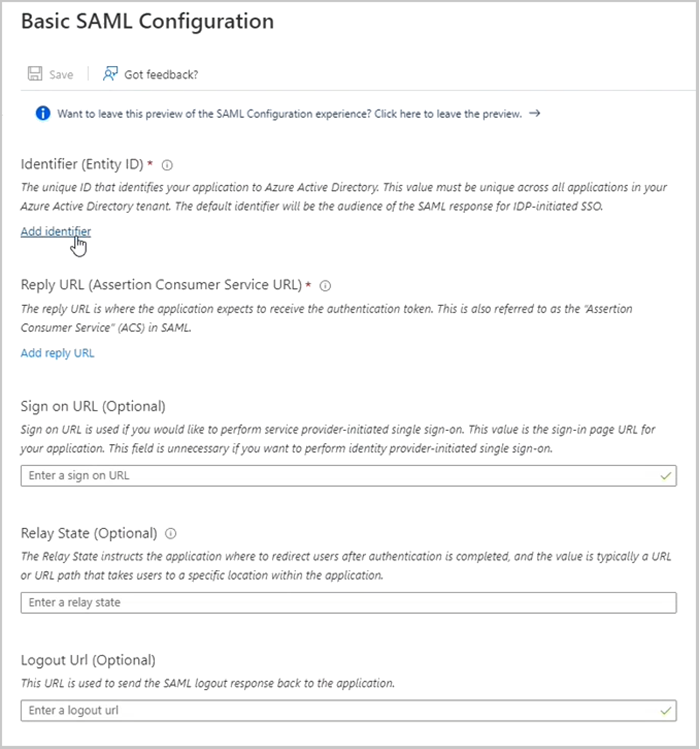The image size is (700, 749).
Task: Open the 'Got feedback?' text link
Action: tap(161, 74)
